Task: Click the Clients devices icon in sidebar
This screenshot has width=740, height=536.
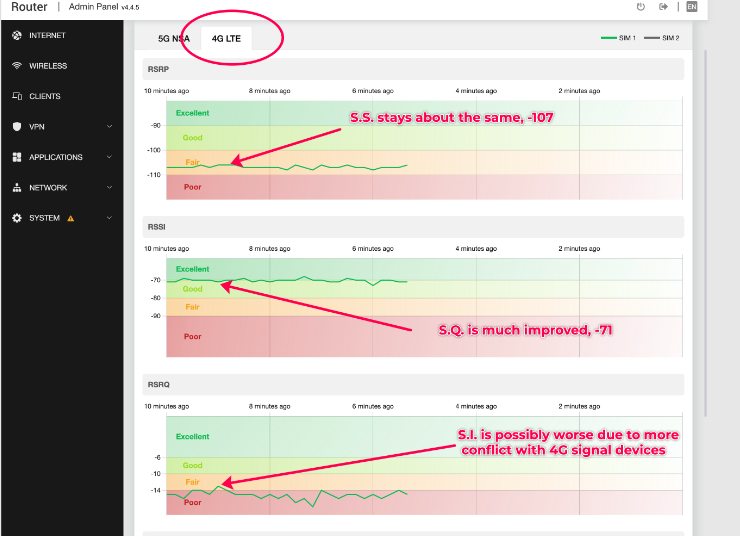Action: tap(17, 96)
